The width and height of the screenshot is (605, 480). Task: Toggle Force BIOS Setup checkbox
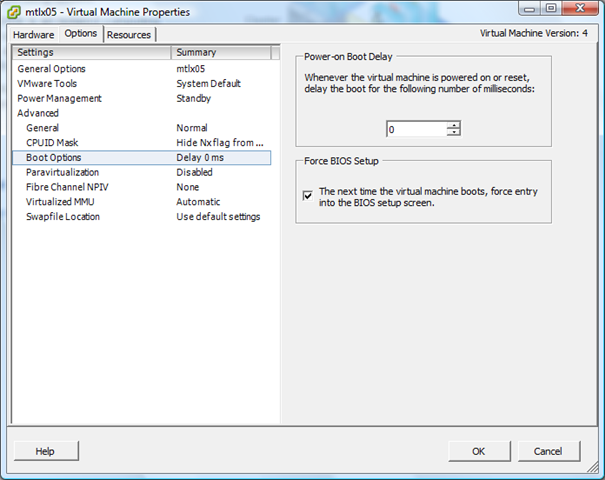[308, 196]
